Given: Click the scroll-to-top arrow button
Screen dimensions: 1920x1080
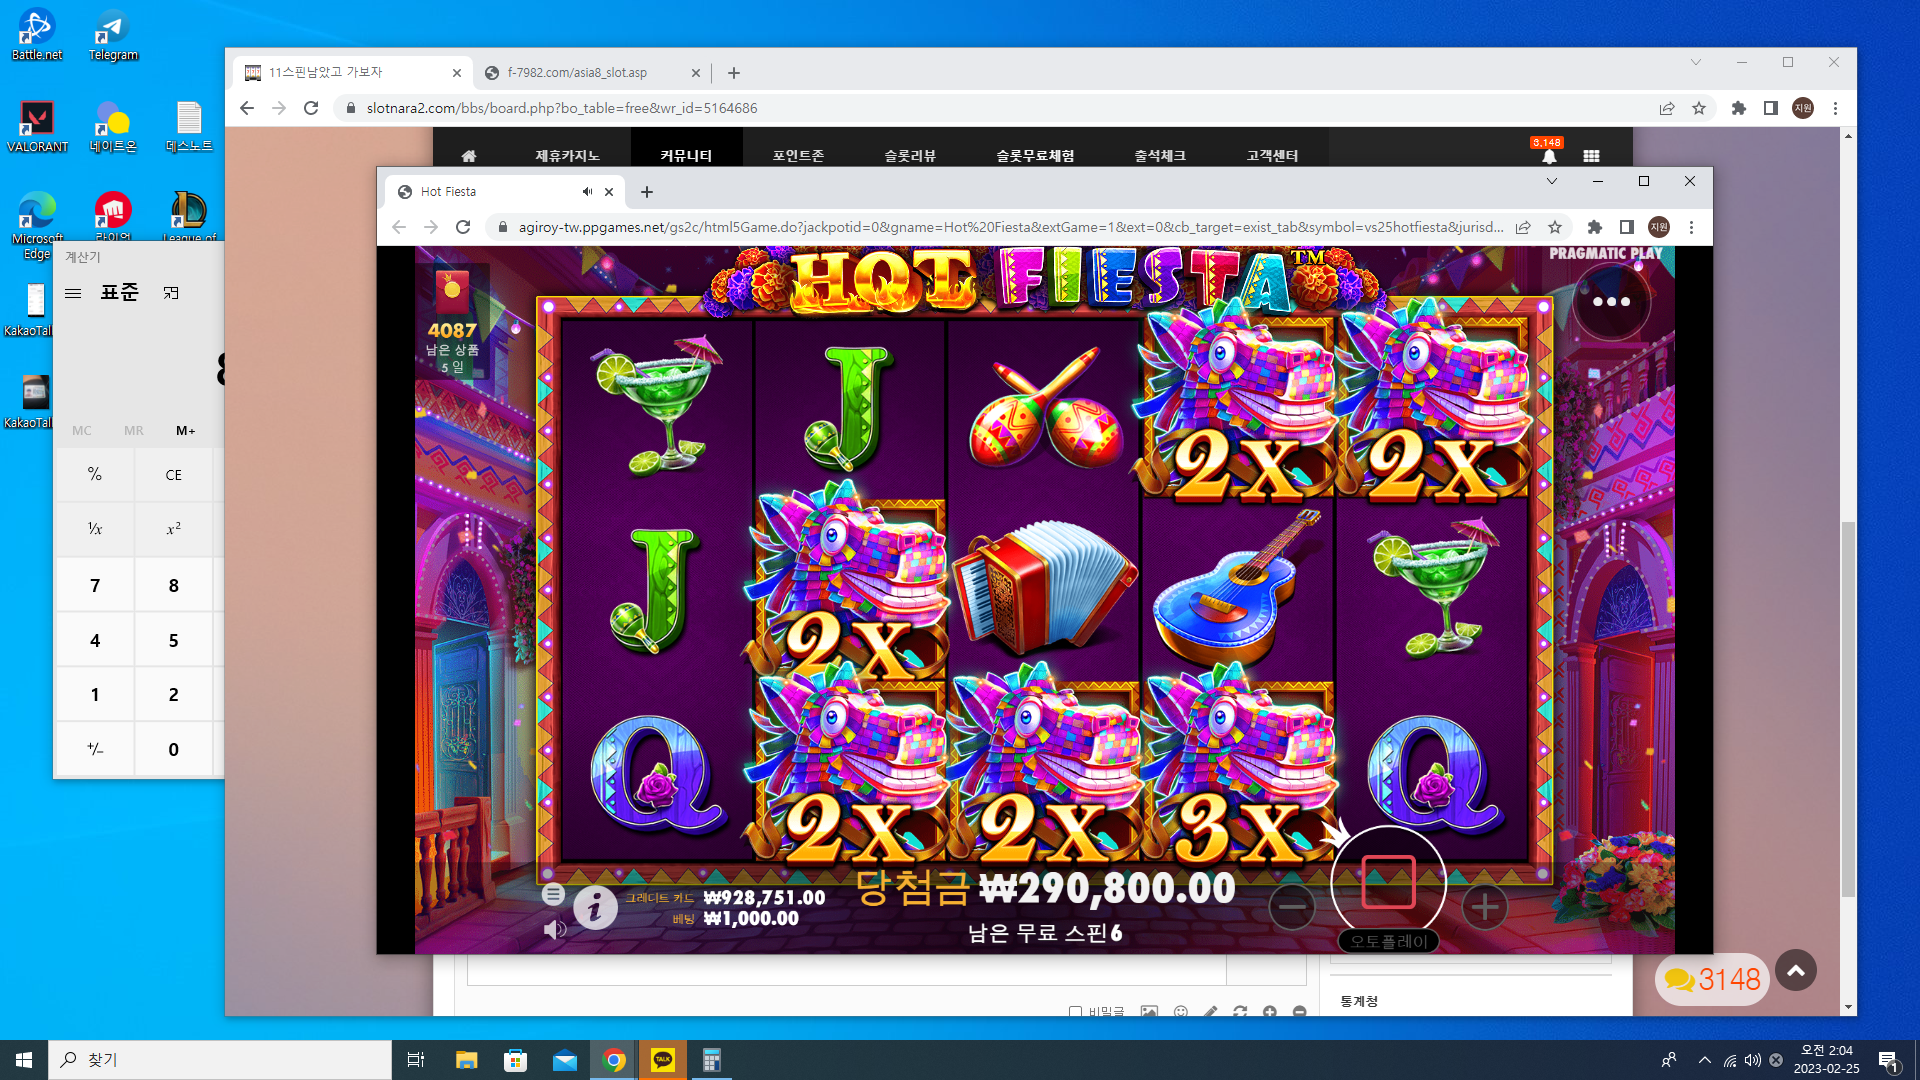Looking at the screenshot, I should pos(1796,970).
